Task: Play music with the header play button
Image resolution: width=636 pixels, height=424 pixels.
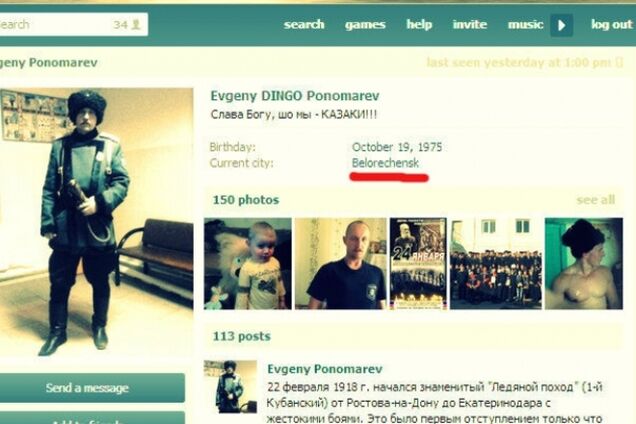Action: [561, 25]
